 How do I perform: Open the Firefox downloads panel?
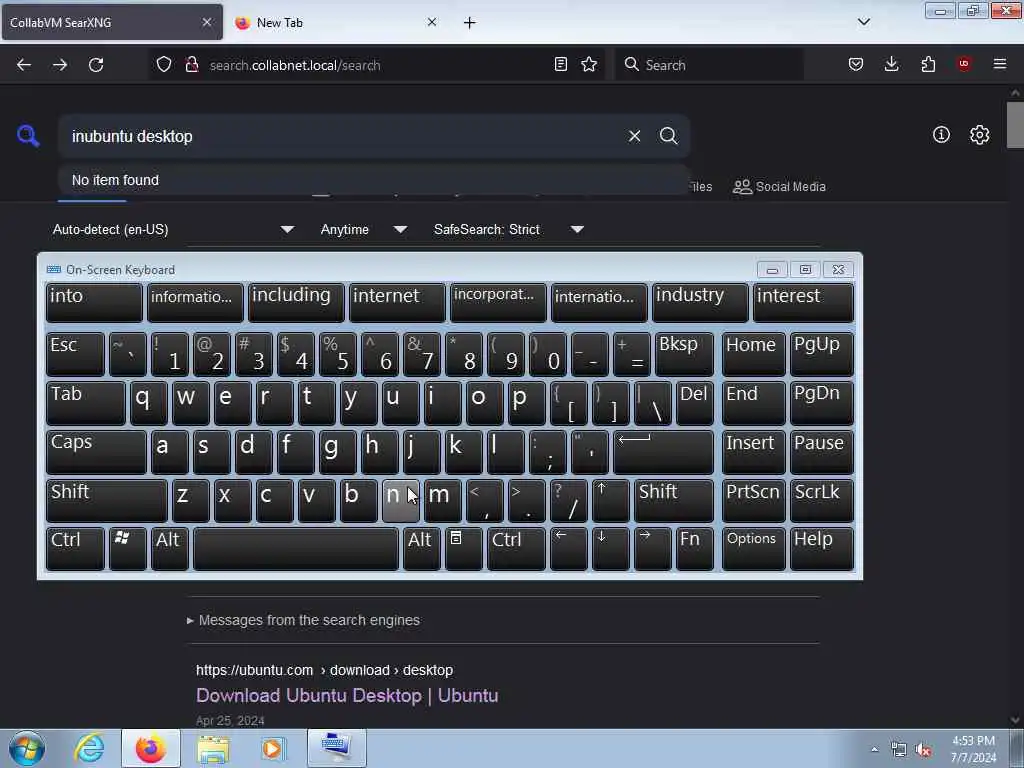pyautogui.click(x=891, y=65)
